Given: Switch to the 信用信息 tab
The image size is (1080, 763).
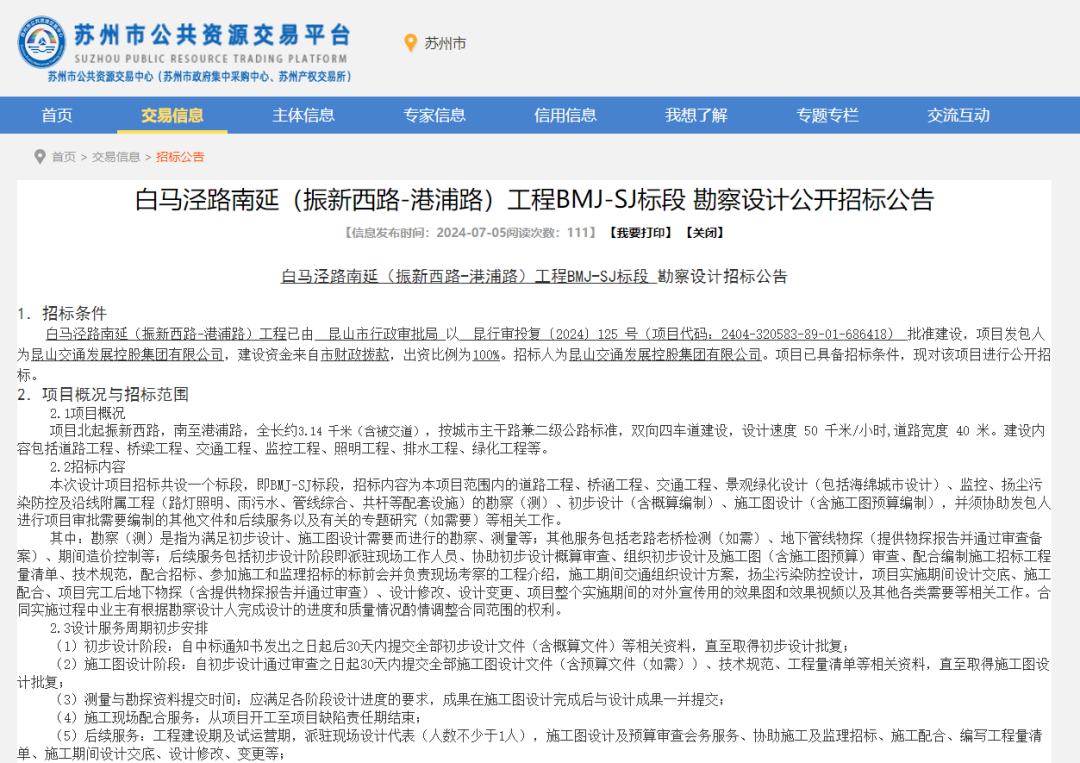Looking at the screenshot, I should pyautogui.click(x=565, y=115).
